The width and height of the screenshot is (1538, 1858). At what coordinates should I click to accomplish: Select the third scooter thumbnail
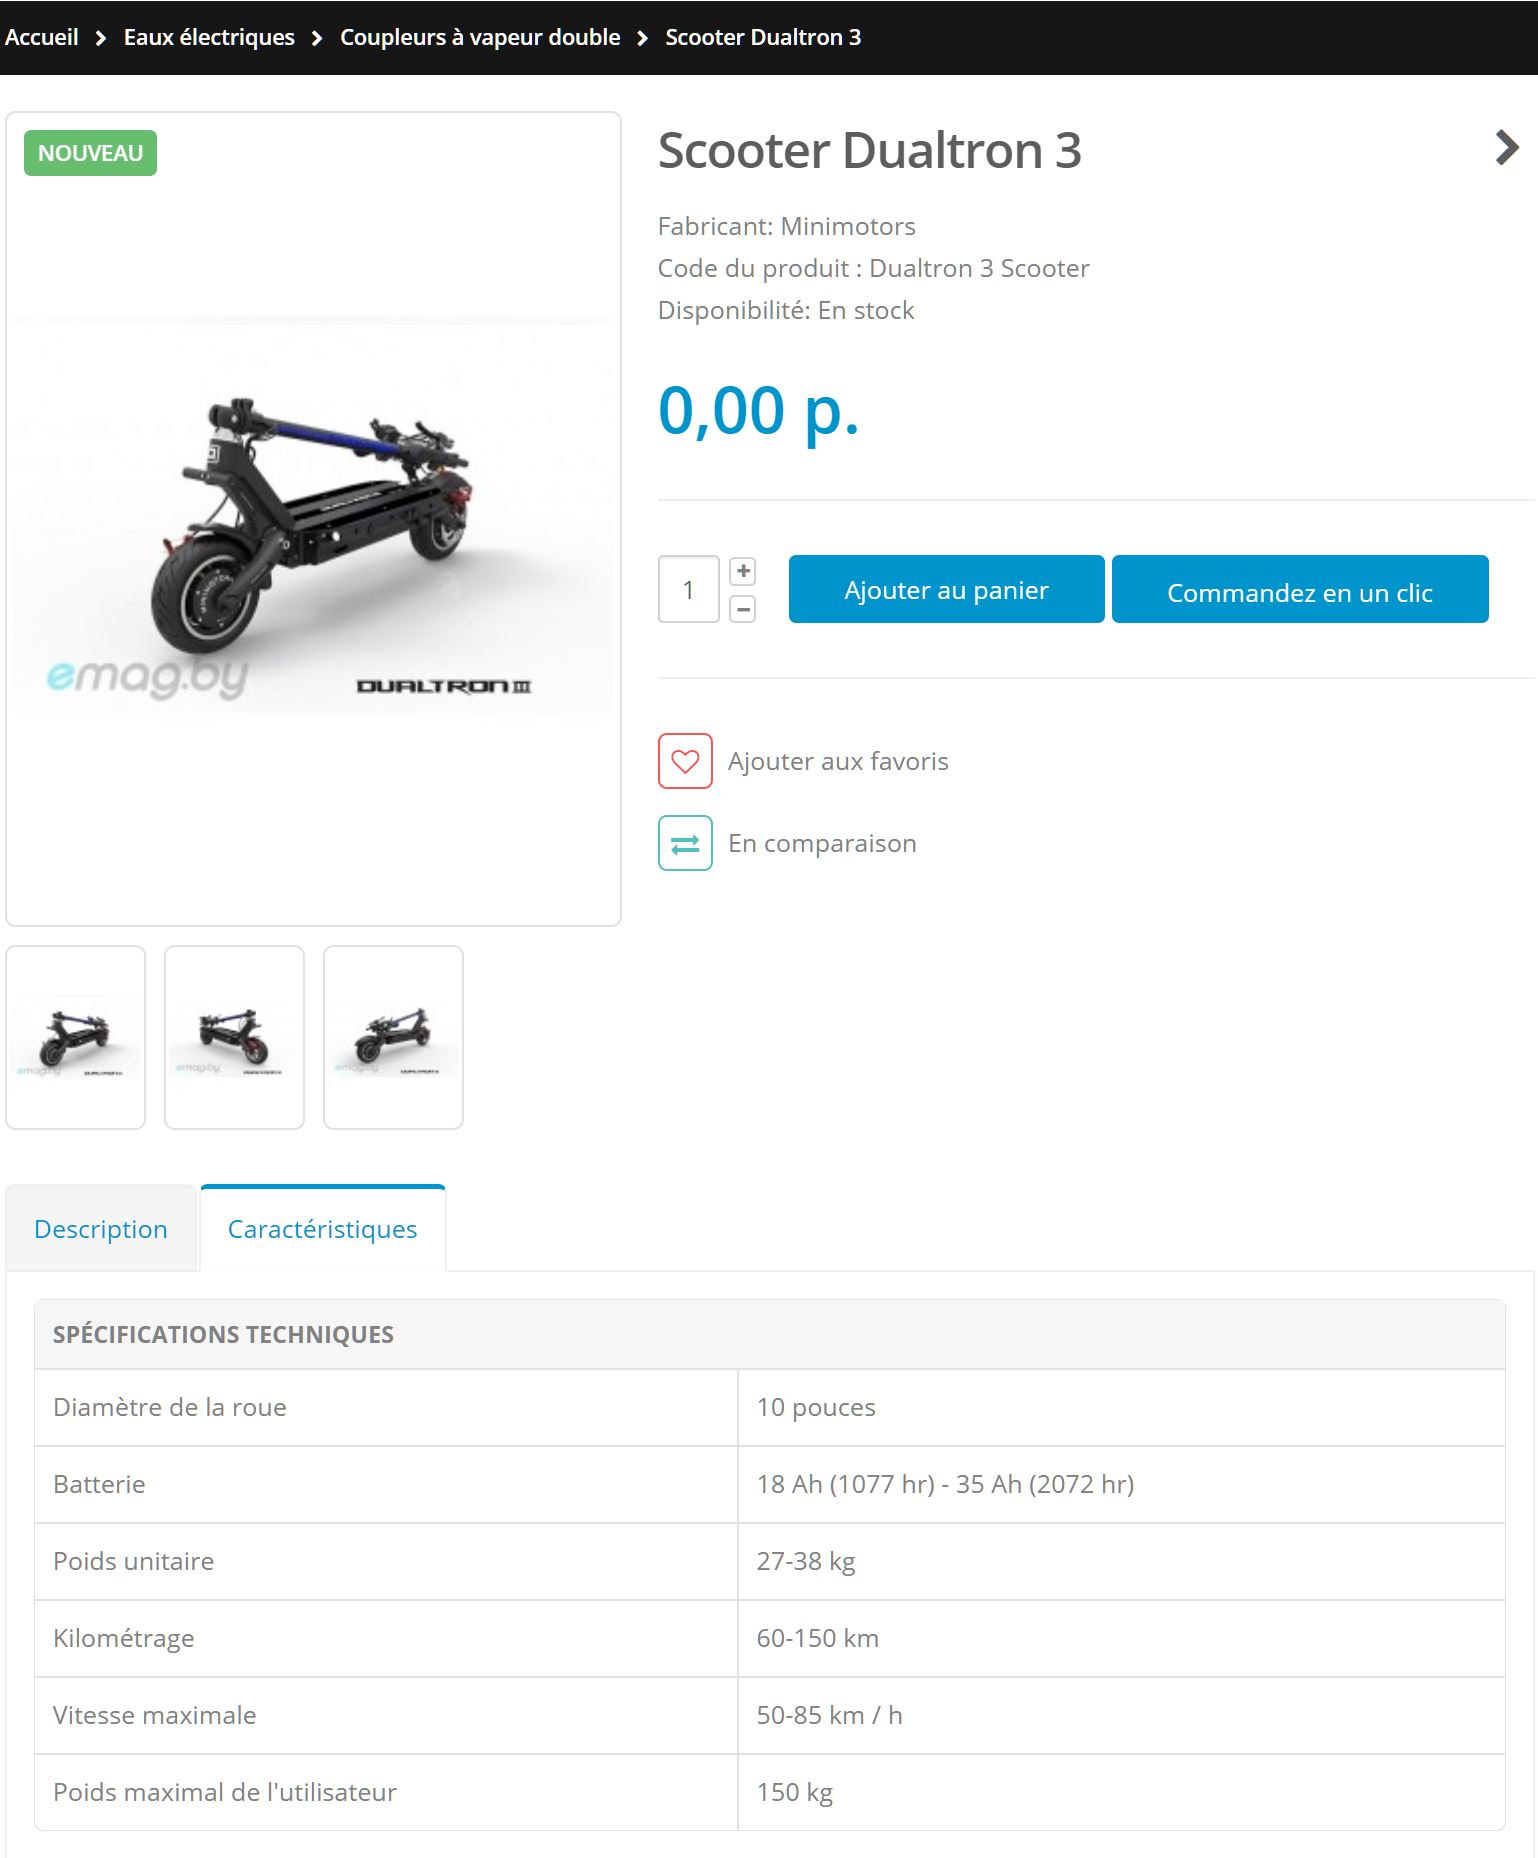pos(393,1037)
